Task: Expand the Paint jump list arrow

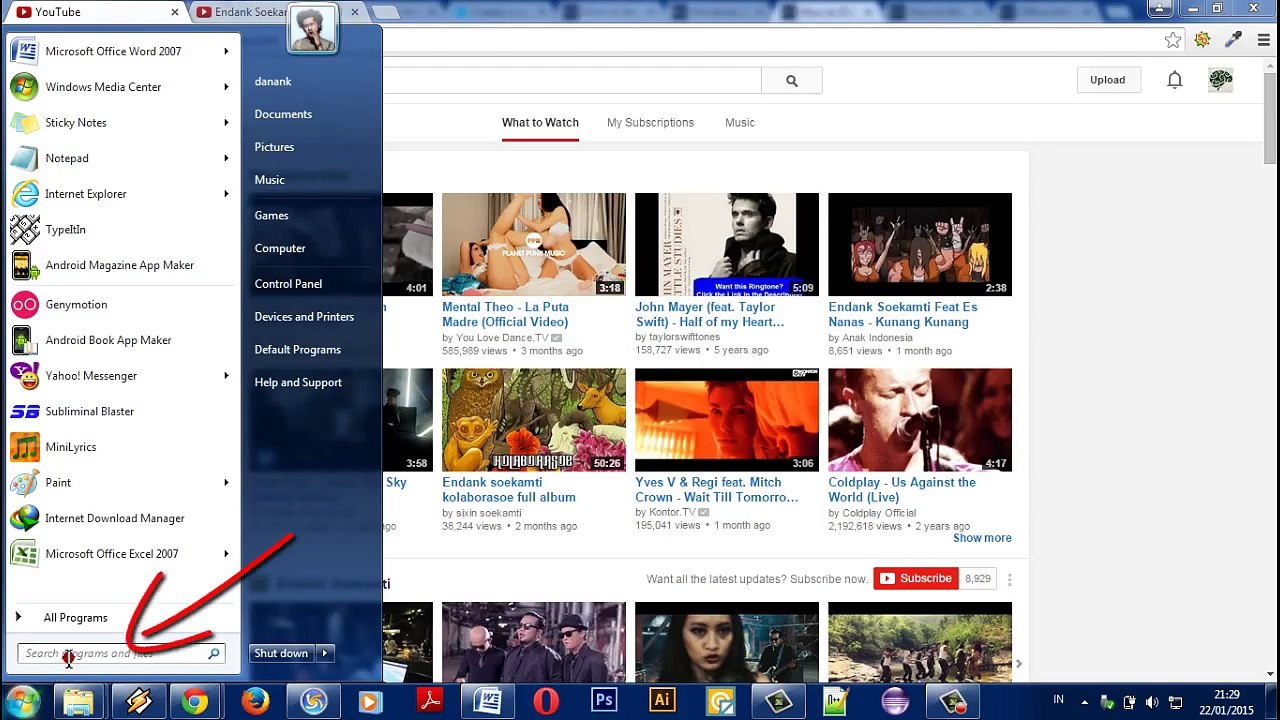Action: [226, 483]
